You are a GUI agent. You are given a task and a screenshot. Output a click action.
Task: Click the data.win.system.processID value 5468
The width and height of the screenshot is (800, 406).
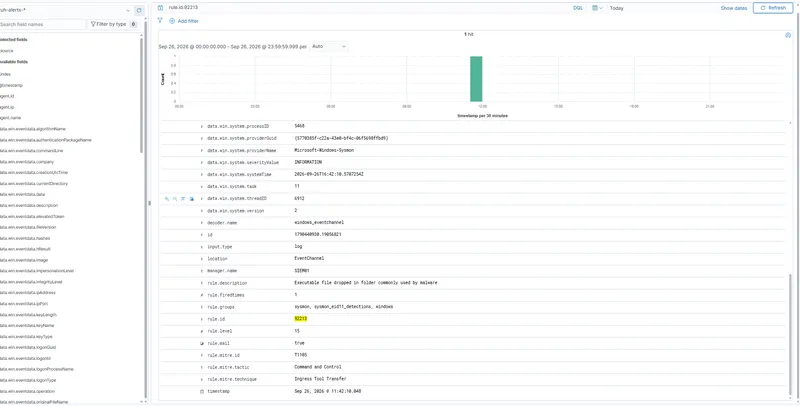pos(299,125)
